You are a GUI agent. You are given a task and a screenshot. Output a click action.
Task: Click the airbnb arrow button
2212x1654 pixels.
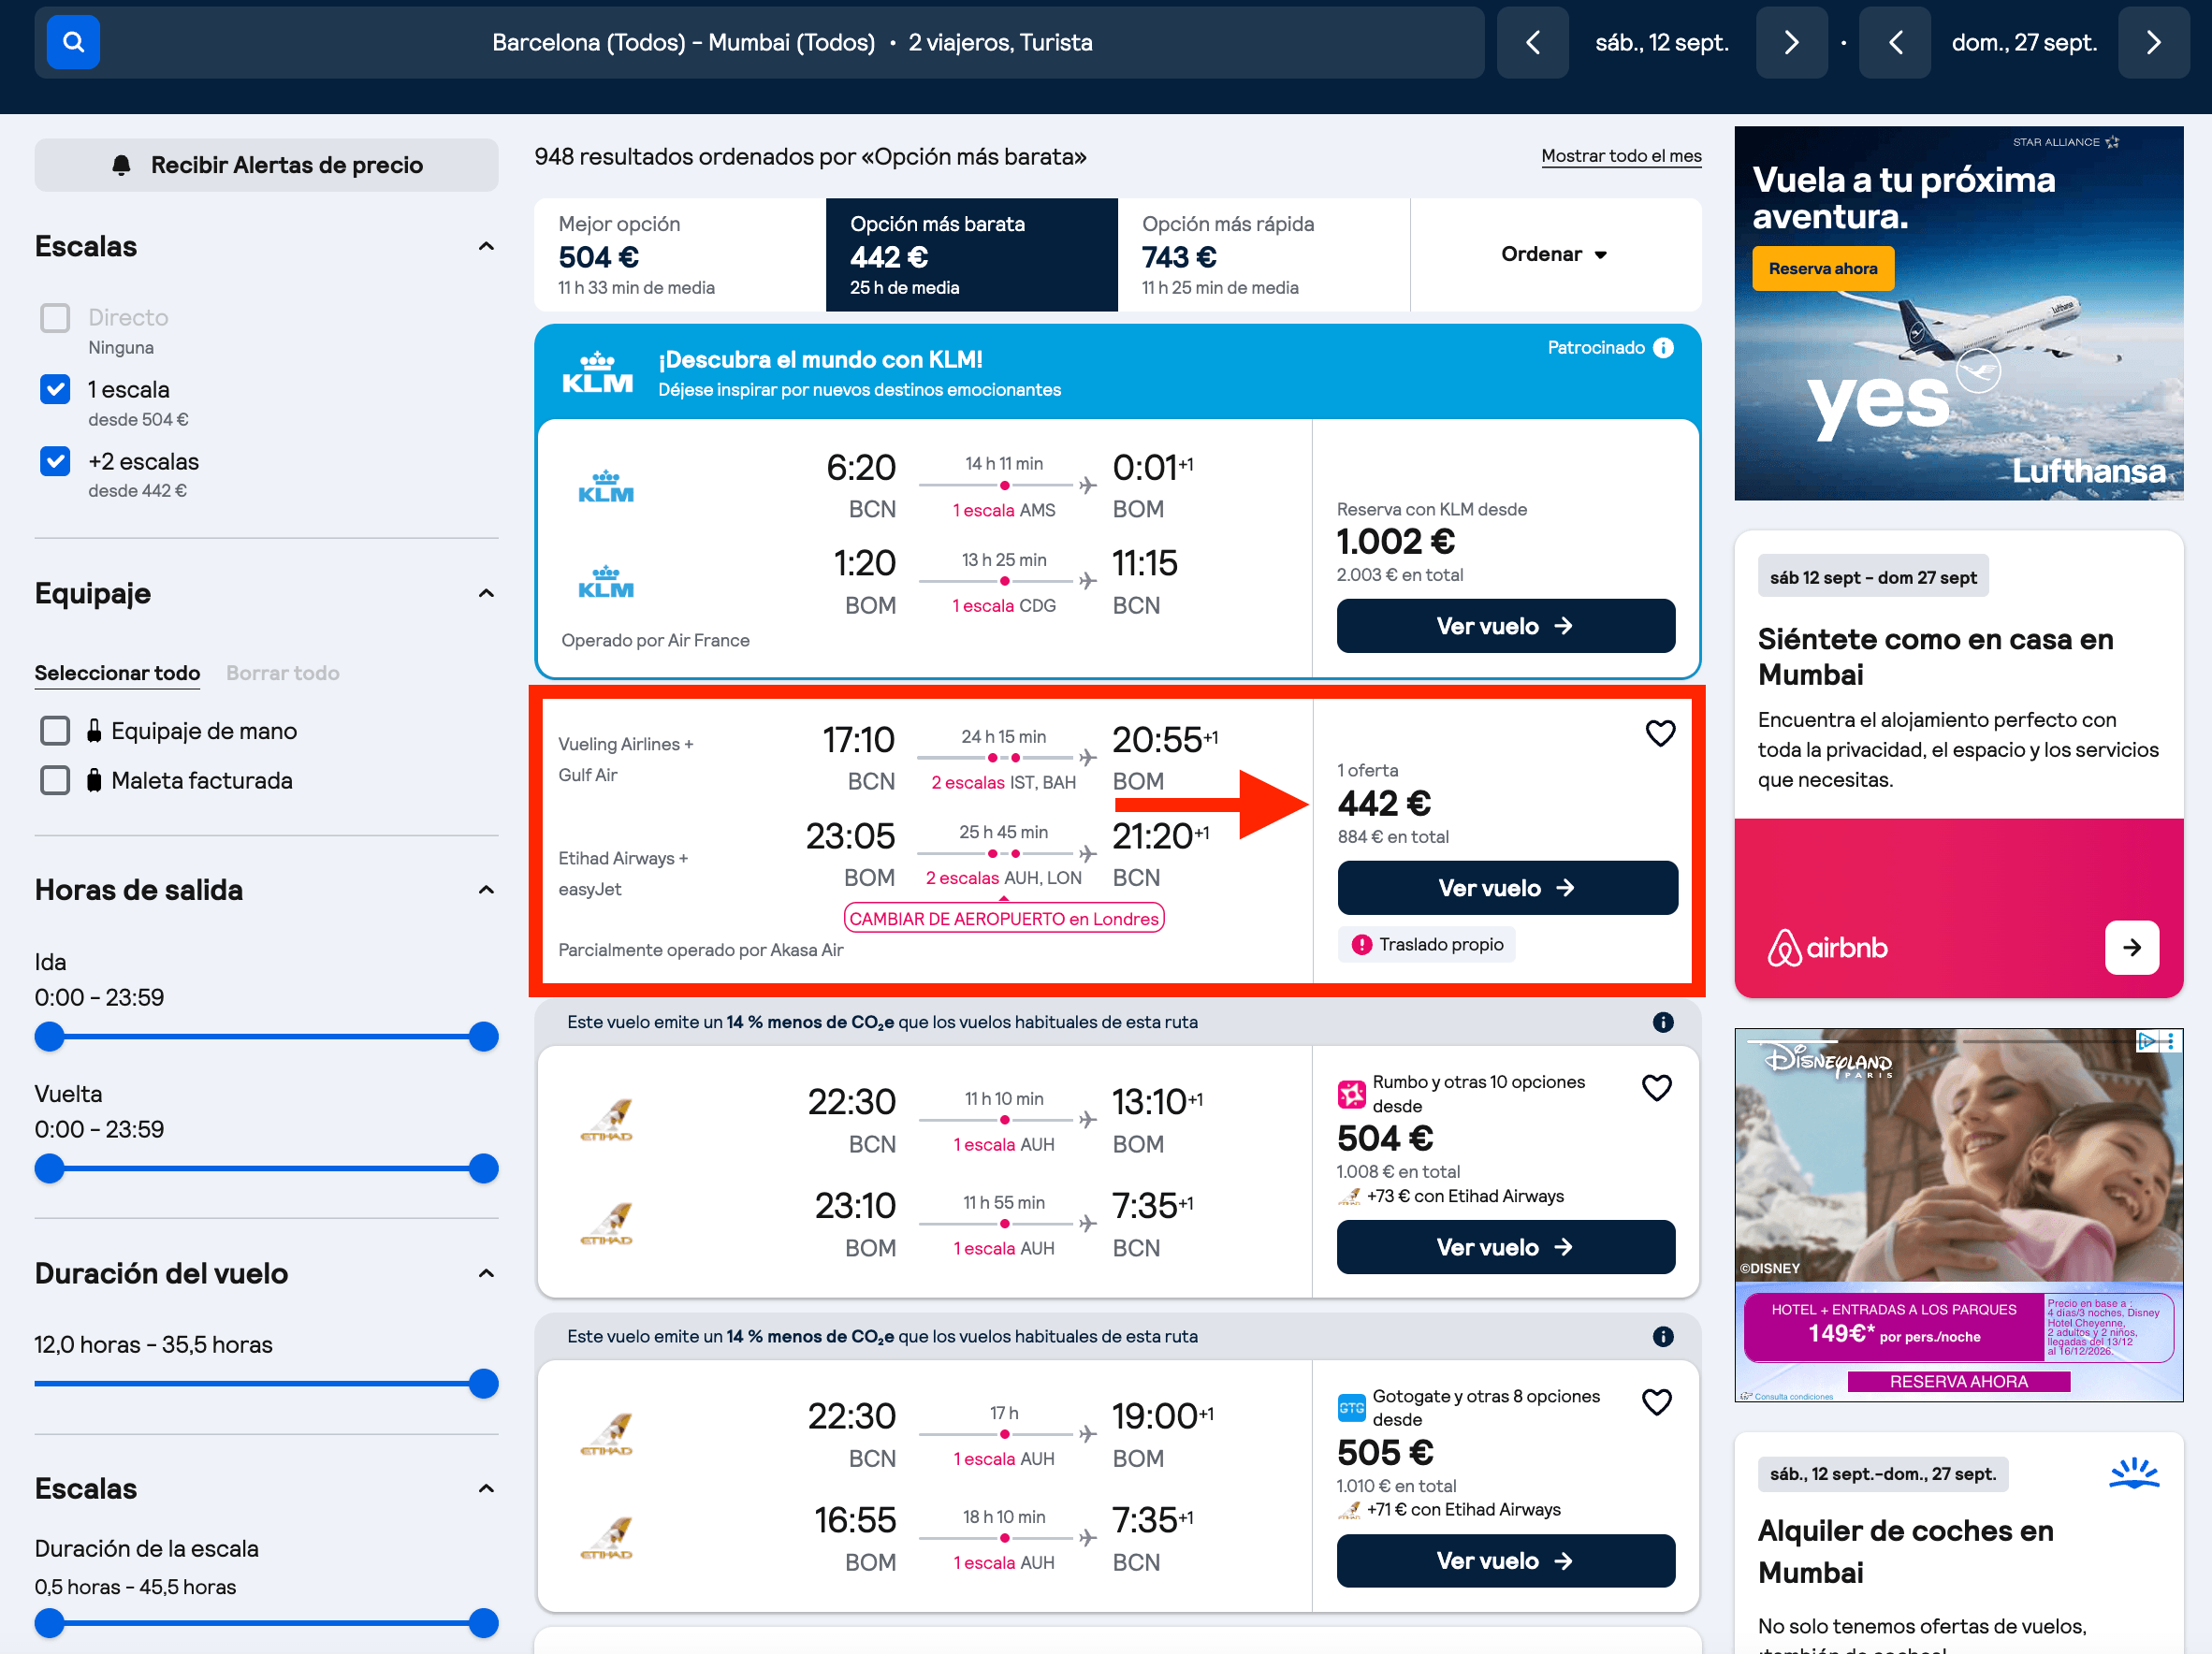click(2131, 947)
